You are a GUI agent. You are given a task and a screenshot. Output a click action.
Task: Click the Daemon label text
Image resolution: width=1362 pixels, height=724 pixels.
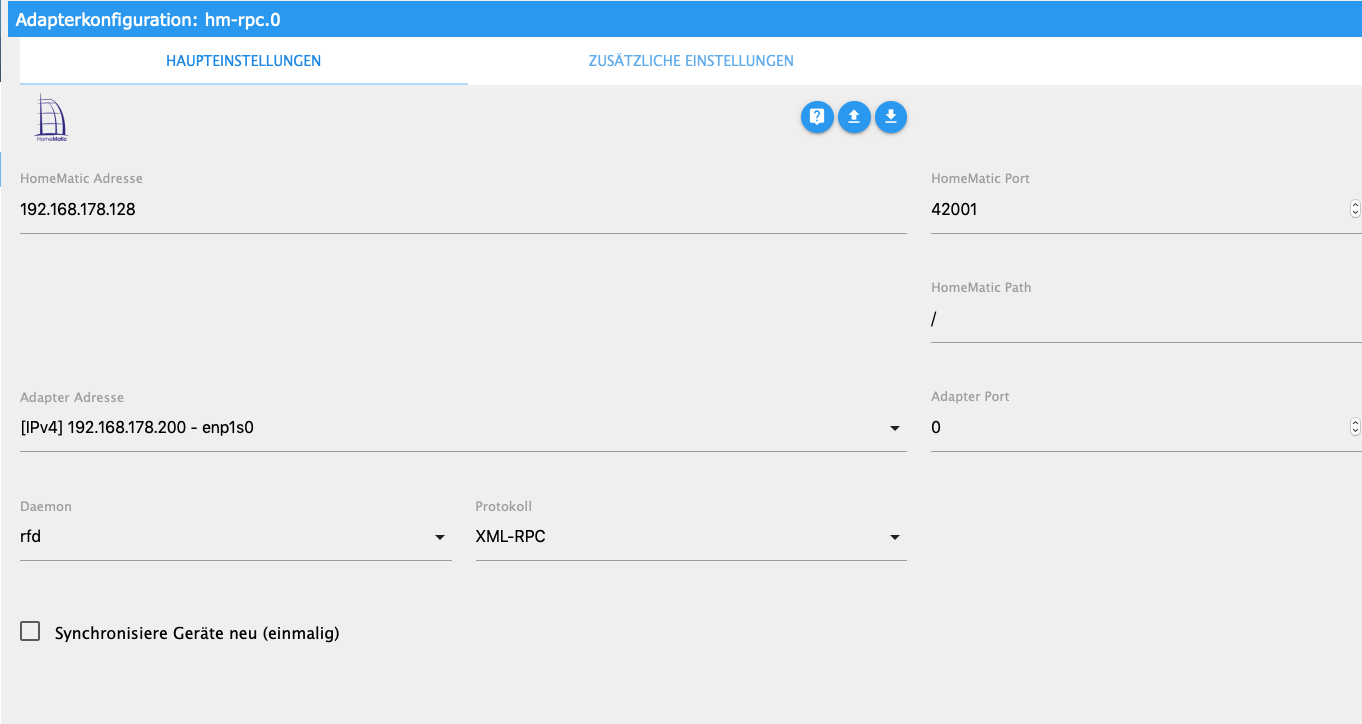click(x=46, y=506)
